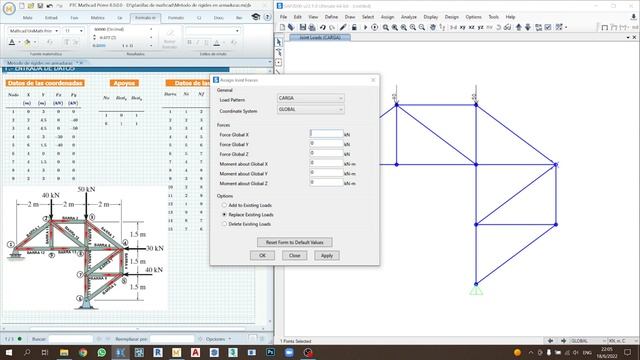Viewport: 640px width, 360px height.
Task: Set the xz plane view
Action: pyautogui.click(x=471, y=27)
